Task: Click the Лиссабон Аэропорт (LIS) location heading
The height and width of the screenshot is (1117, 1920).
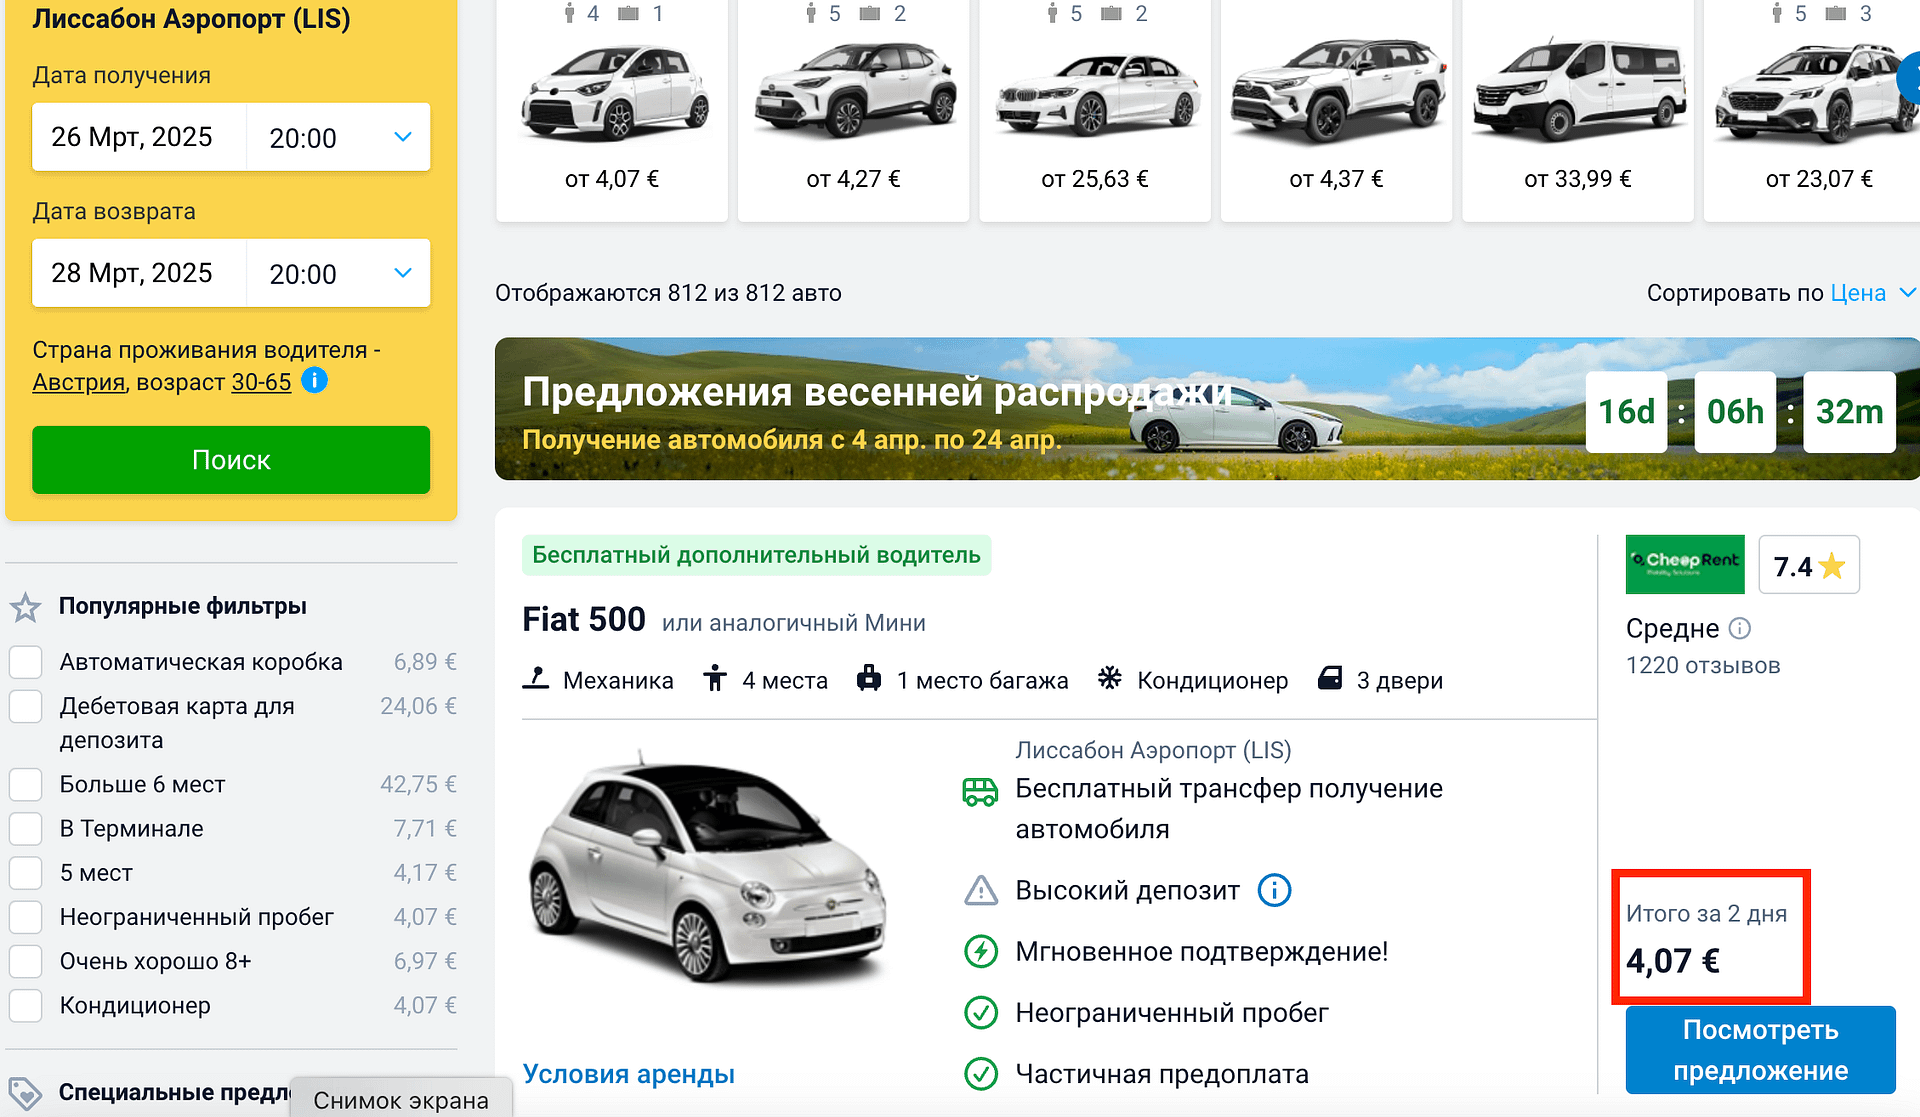Action: pos(191,19)
